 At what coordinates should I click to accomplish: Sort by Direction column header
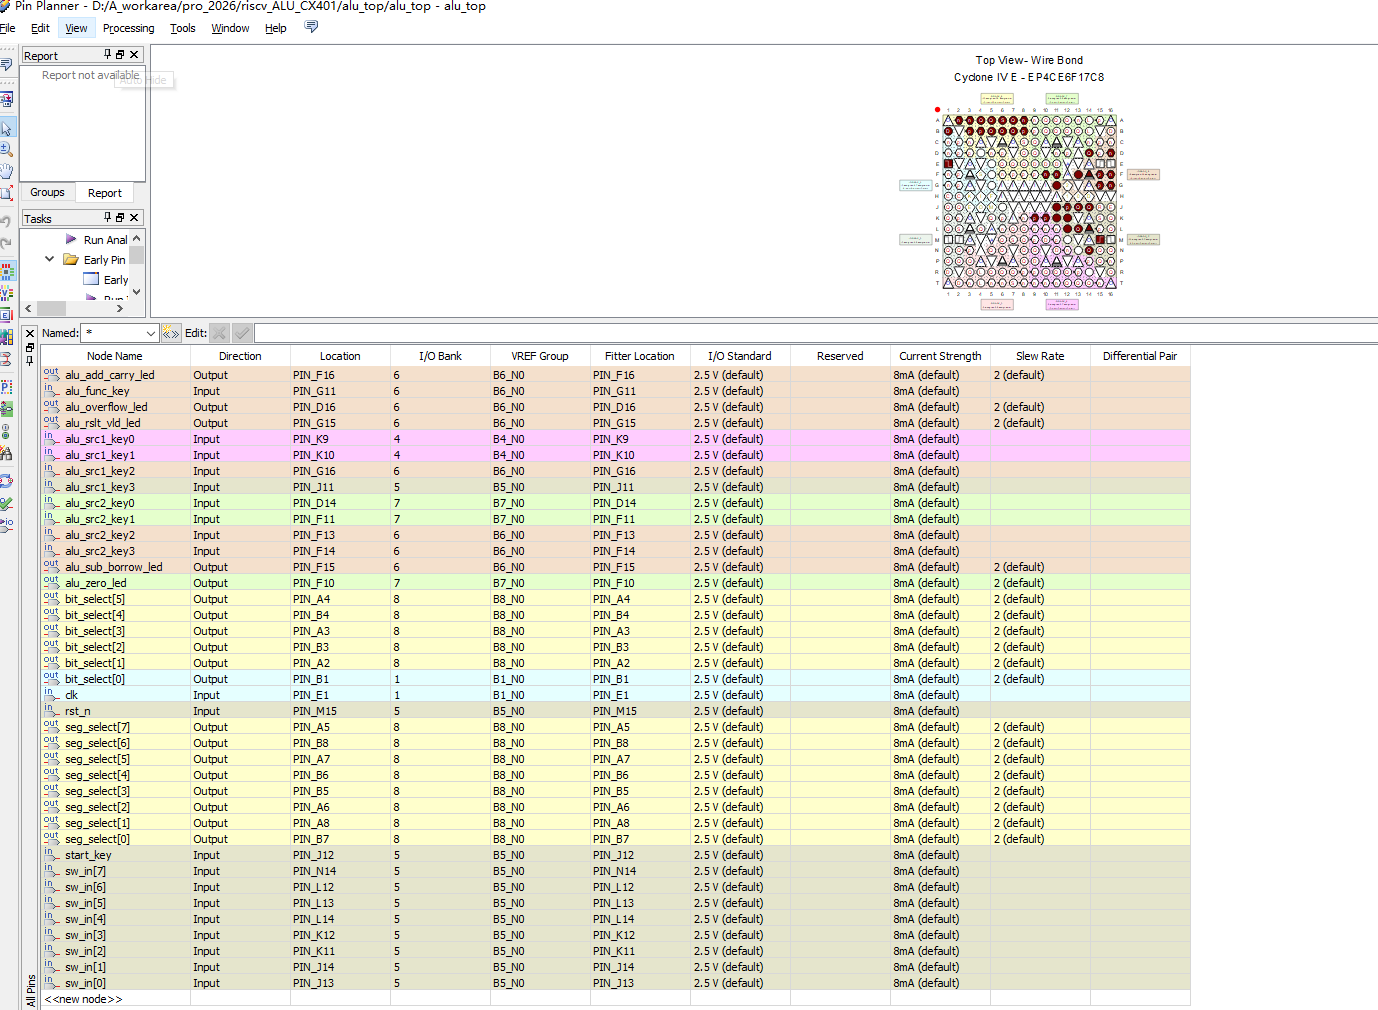point(240,356)
